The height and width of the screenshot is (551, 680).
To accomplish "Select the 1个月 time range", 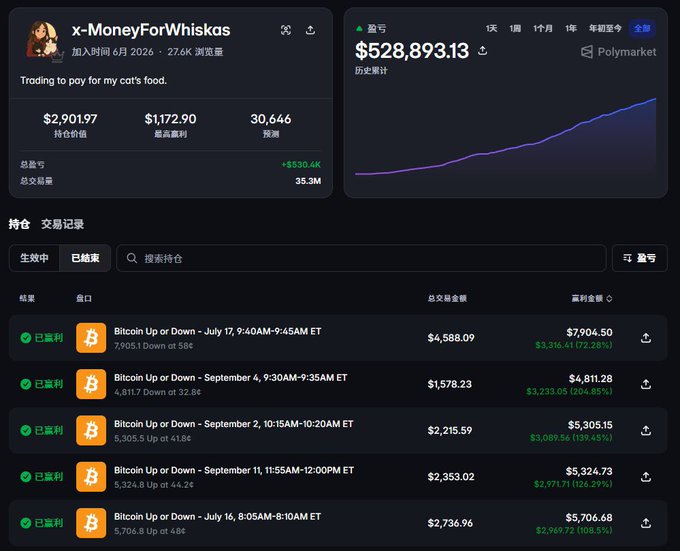I will [x=543, y=29].
